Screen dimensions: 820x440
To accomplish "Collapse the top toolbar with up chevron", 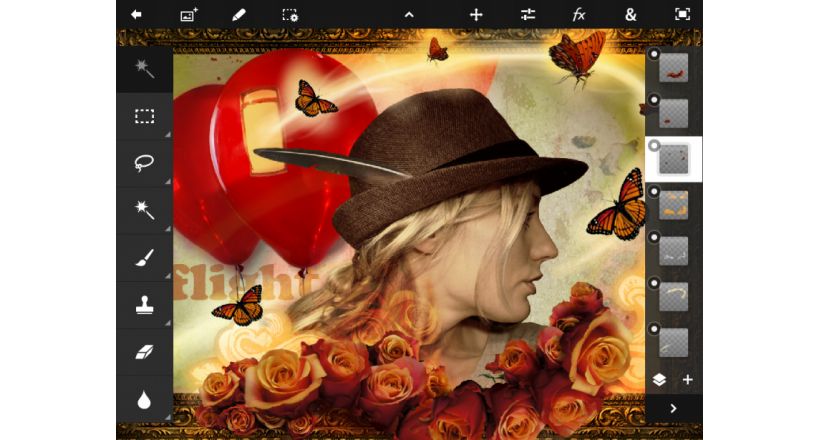I will point(409,15).
